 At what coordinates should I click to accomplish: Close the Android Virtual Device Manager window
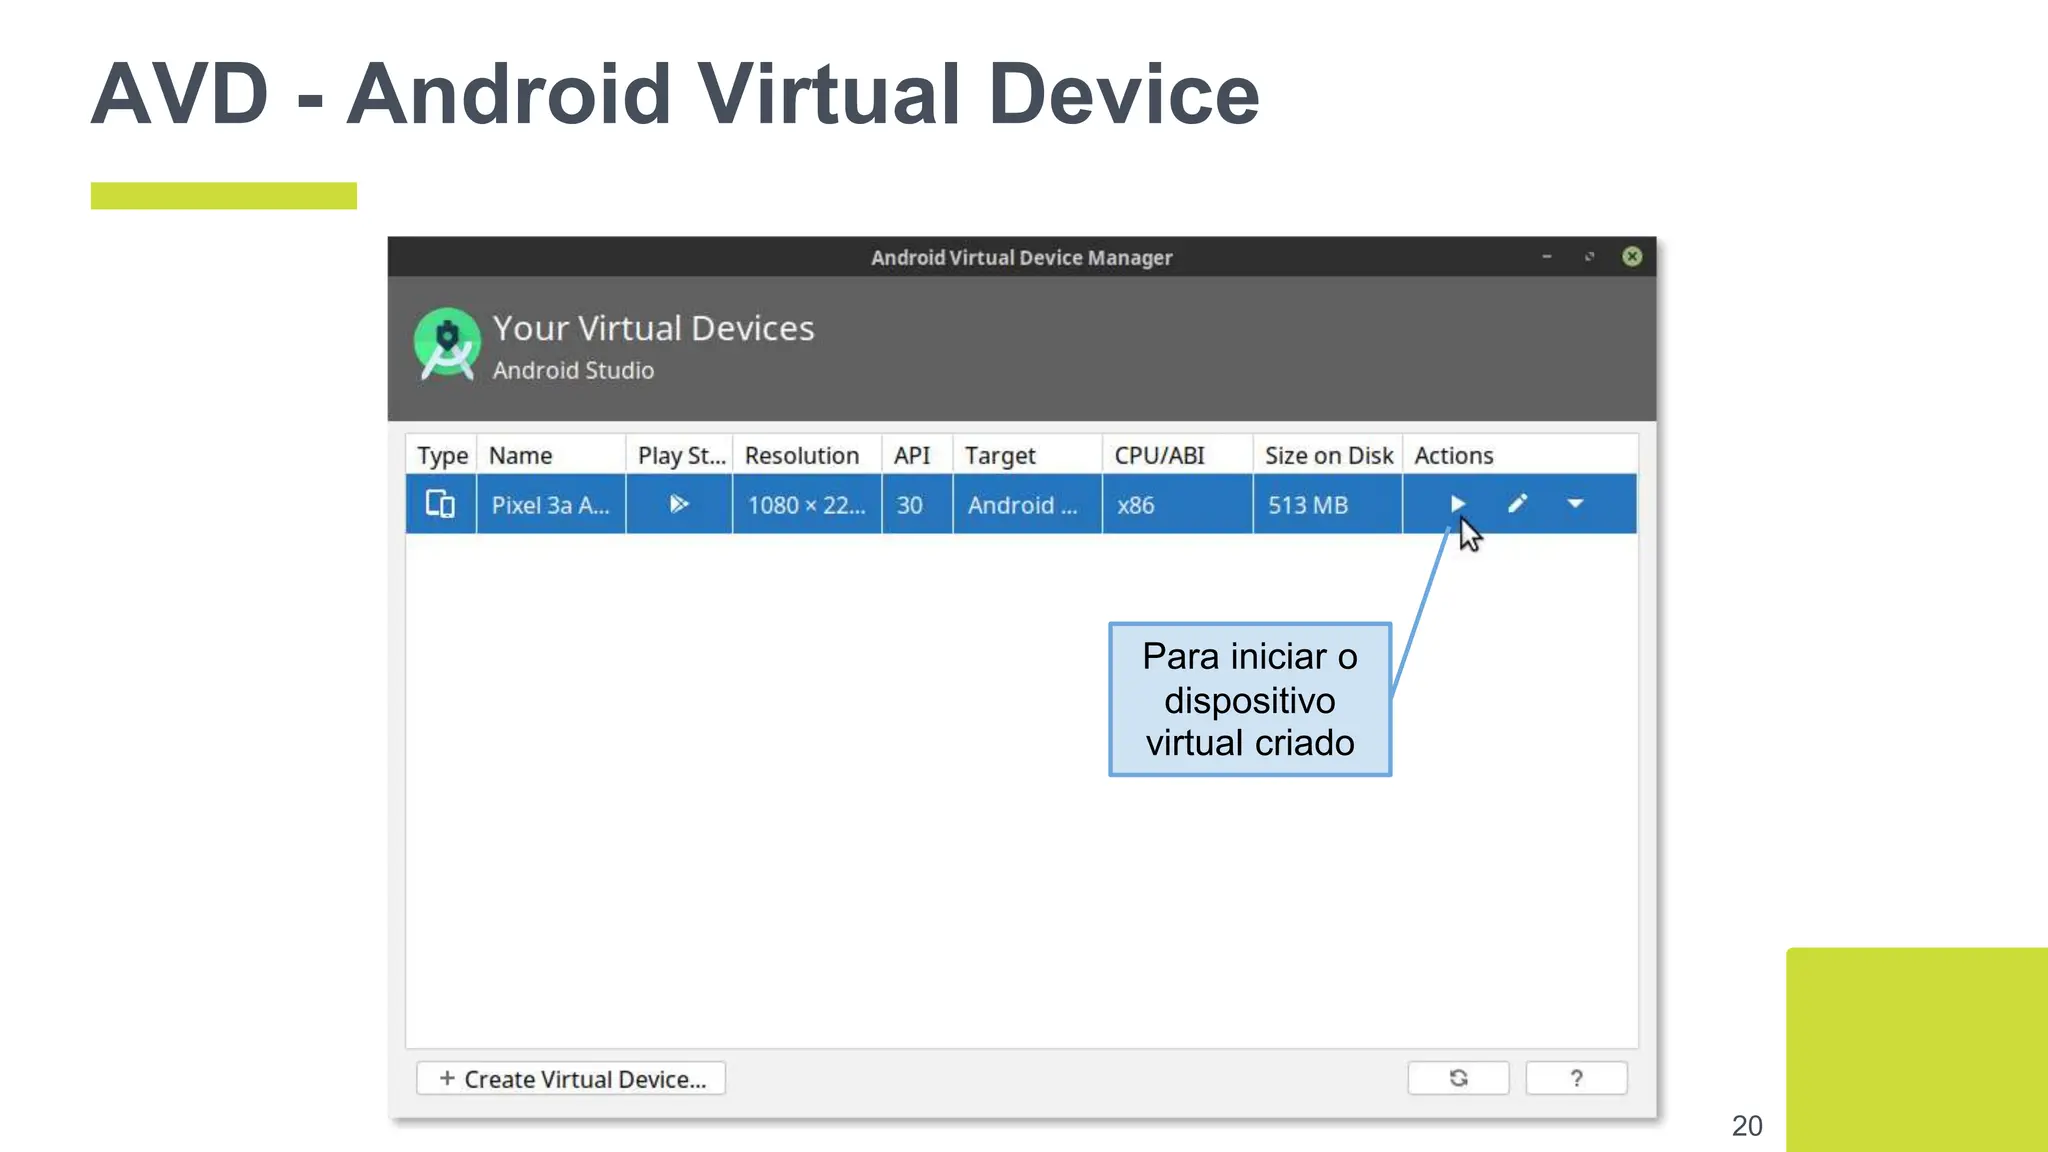pos(1631,257)
